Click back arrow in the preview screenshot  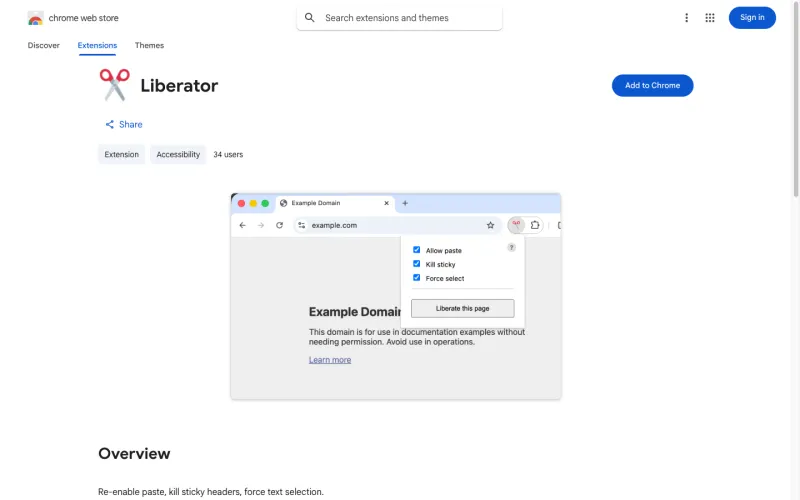242,225
